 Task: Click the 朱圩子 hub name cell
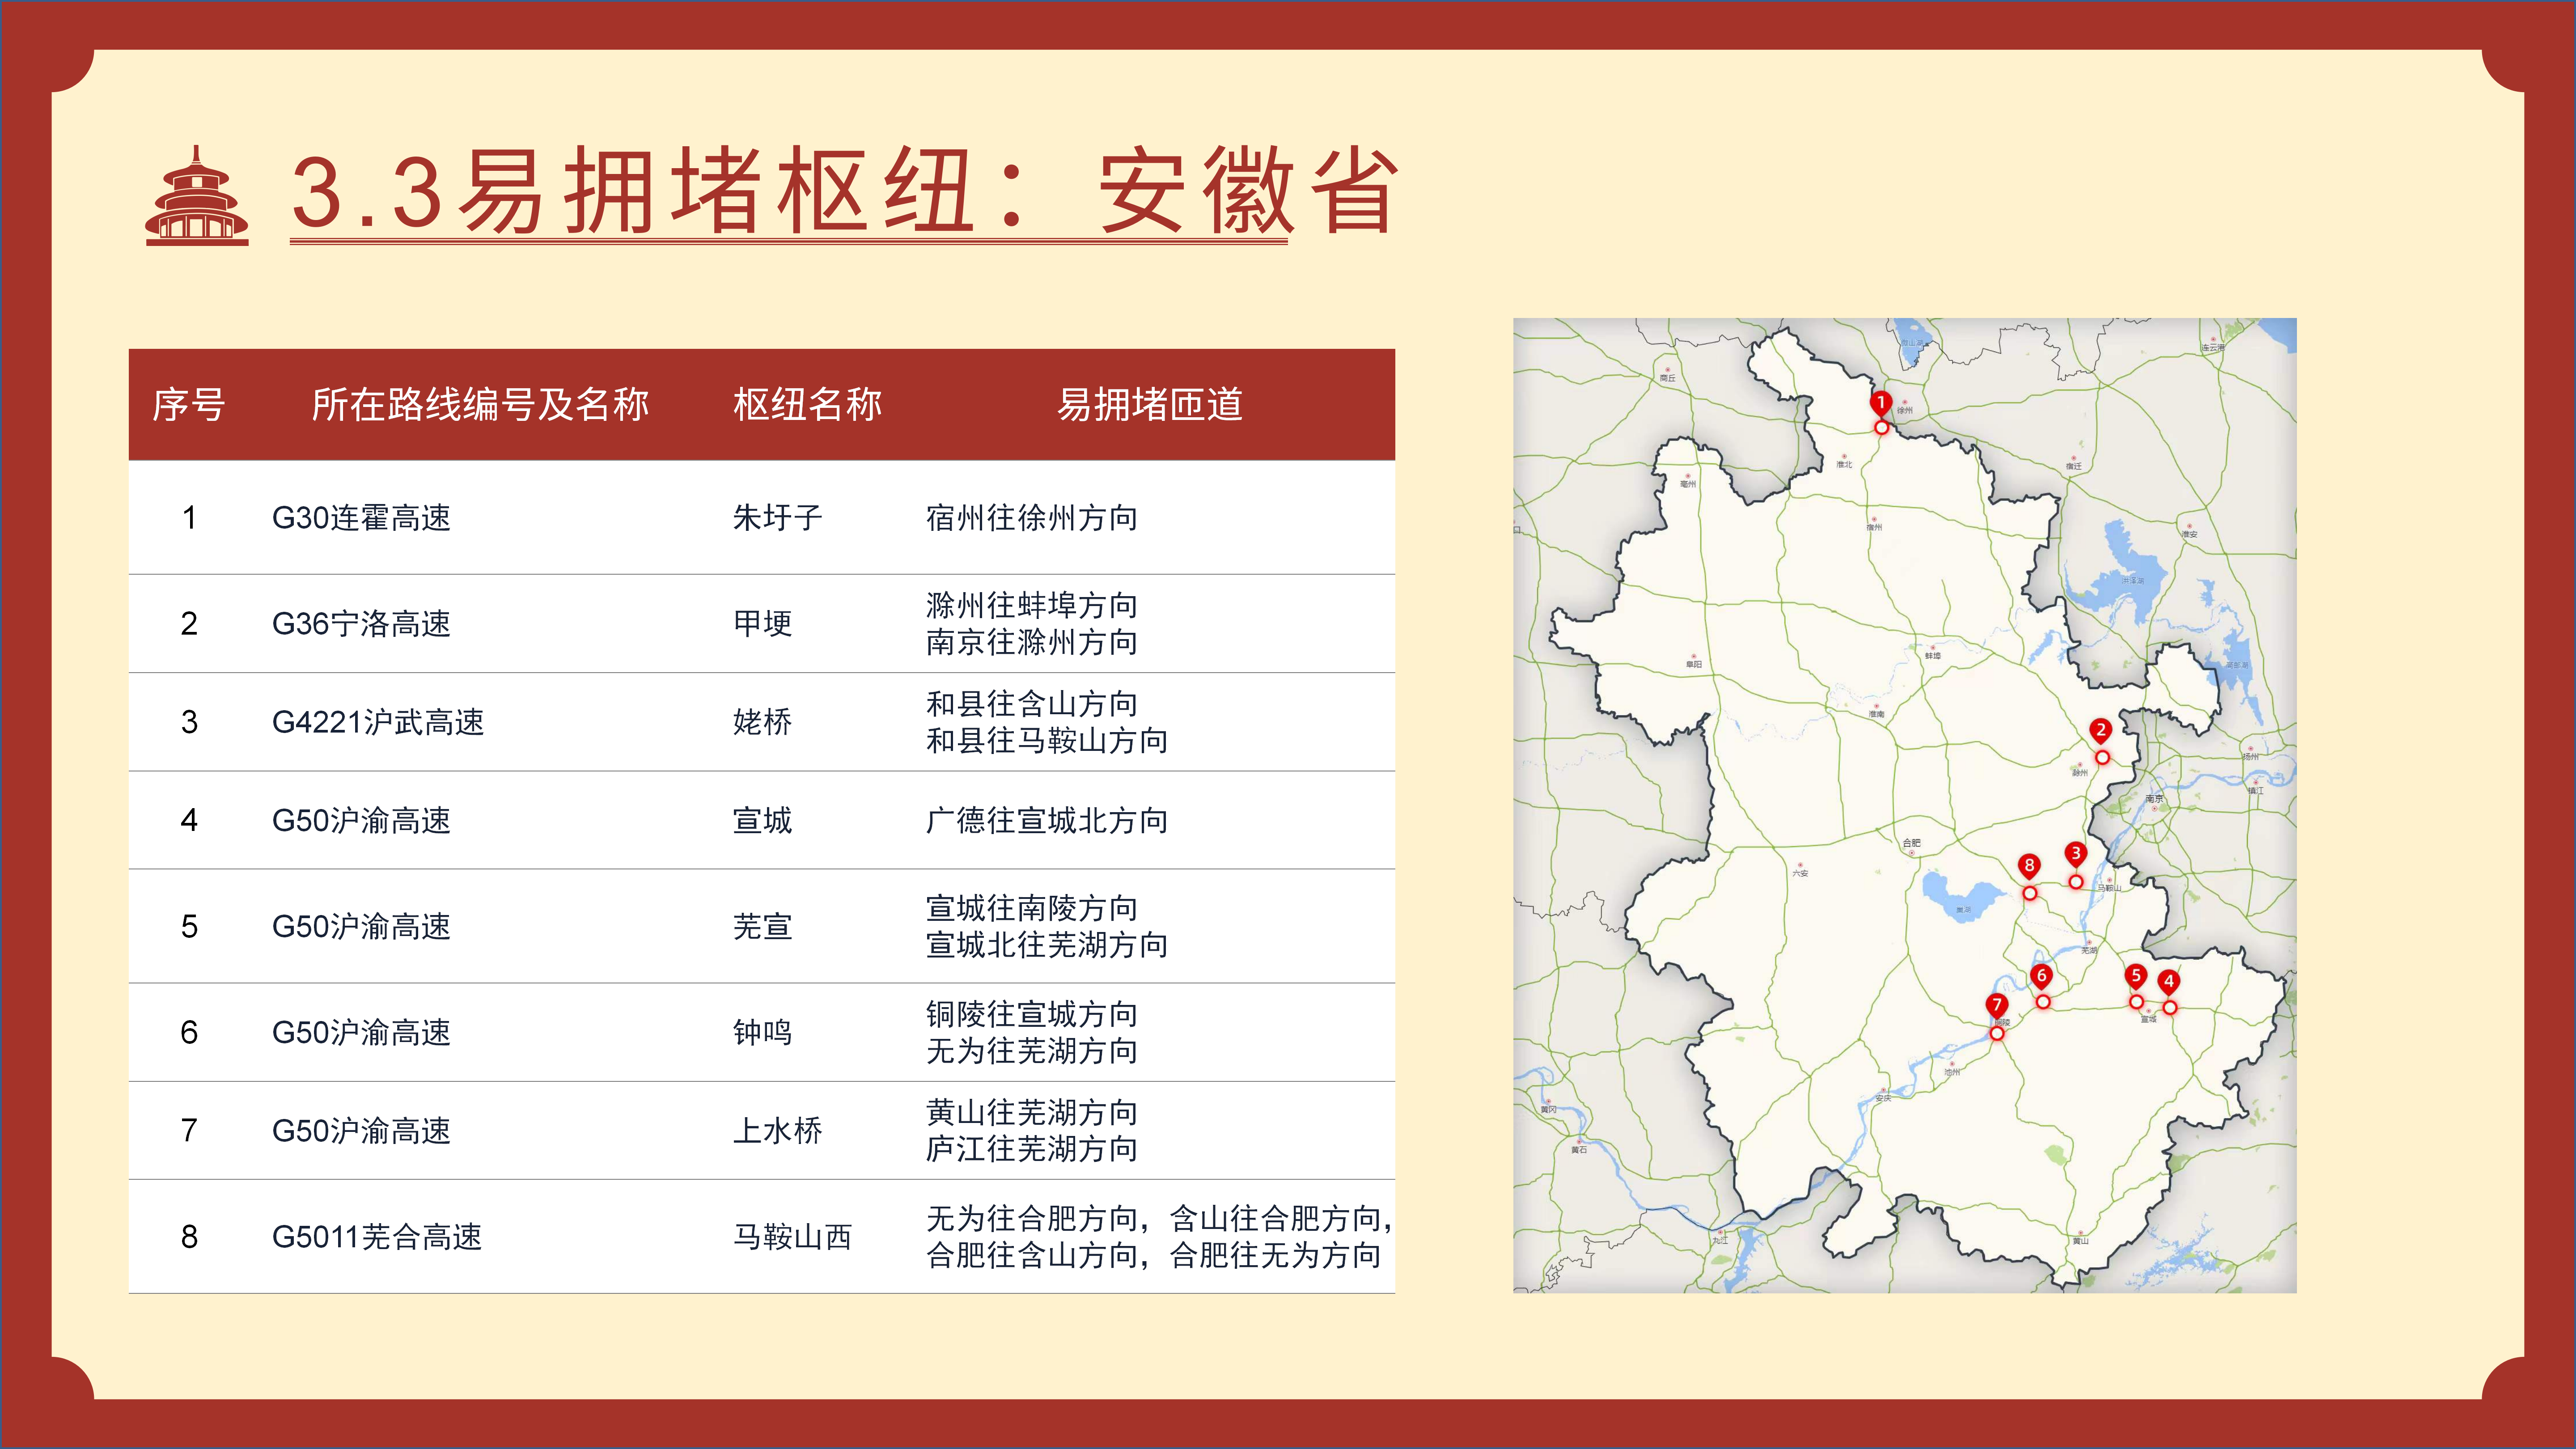pyautogui.click(x=777, y=518)
